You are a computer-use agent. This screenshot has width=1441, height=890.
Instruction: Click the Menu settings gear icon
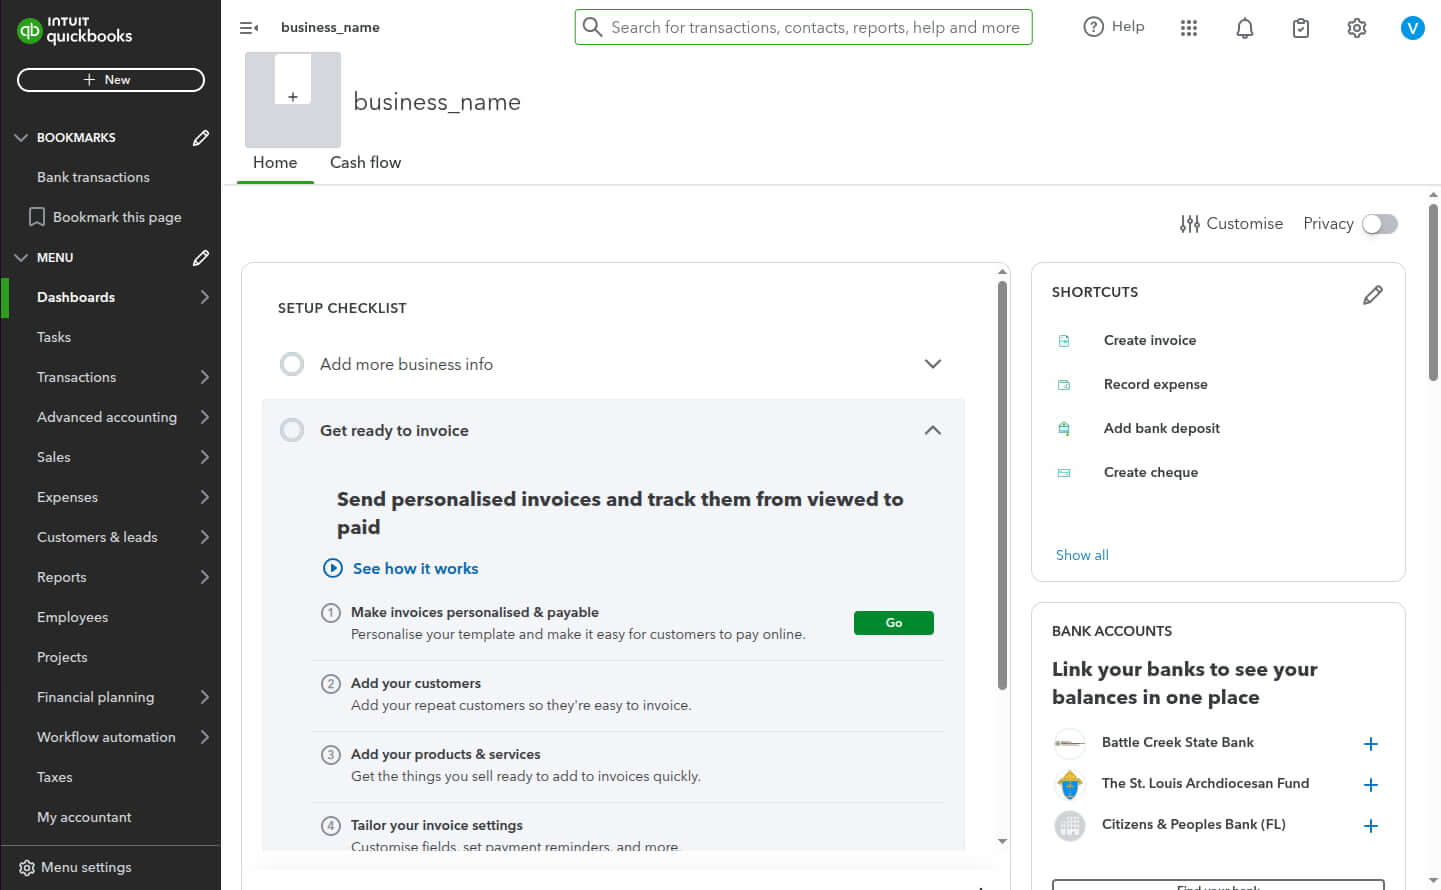point(27,868)
